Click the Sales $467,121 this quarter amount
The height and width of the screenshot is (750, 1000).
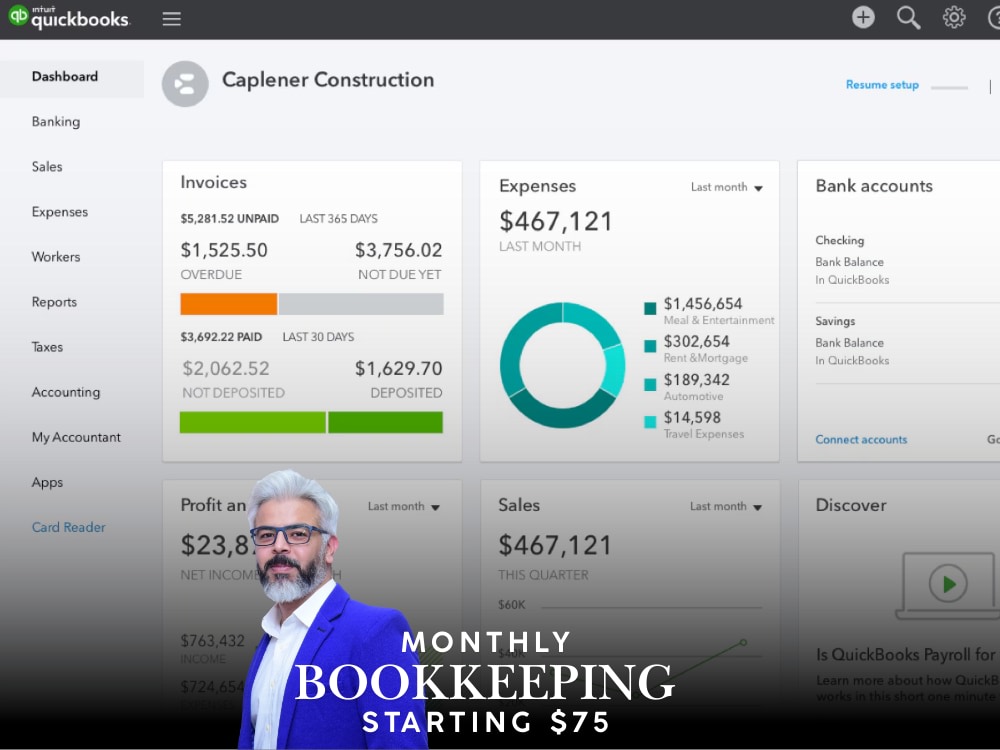[x=555, y=546]
